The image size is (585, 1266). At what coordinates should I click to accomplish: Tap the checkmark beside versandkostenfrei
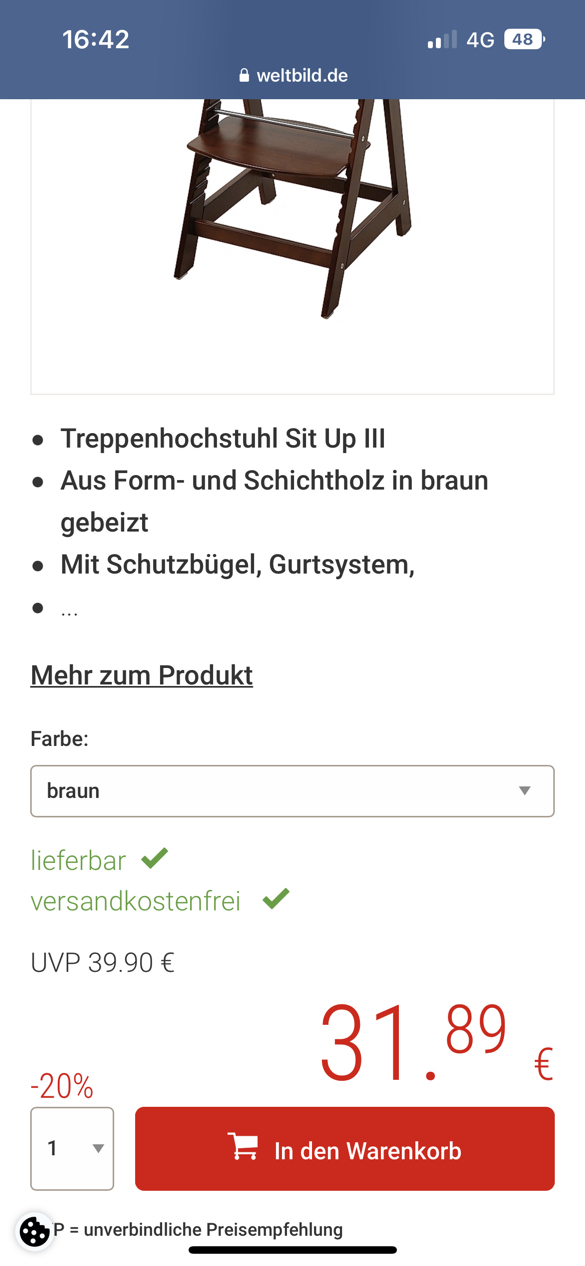click(x=276, y=899)
